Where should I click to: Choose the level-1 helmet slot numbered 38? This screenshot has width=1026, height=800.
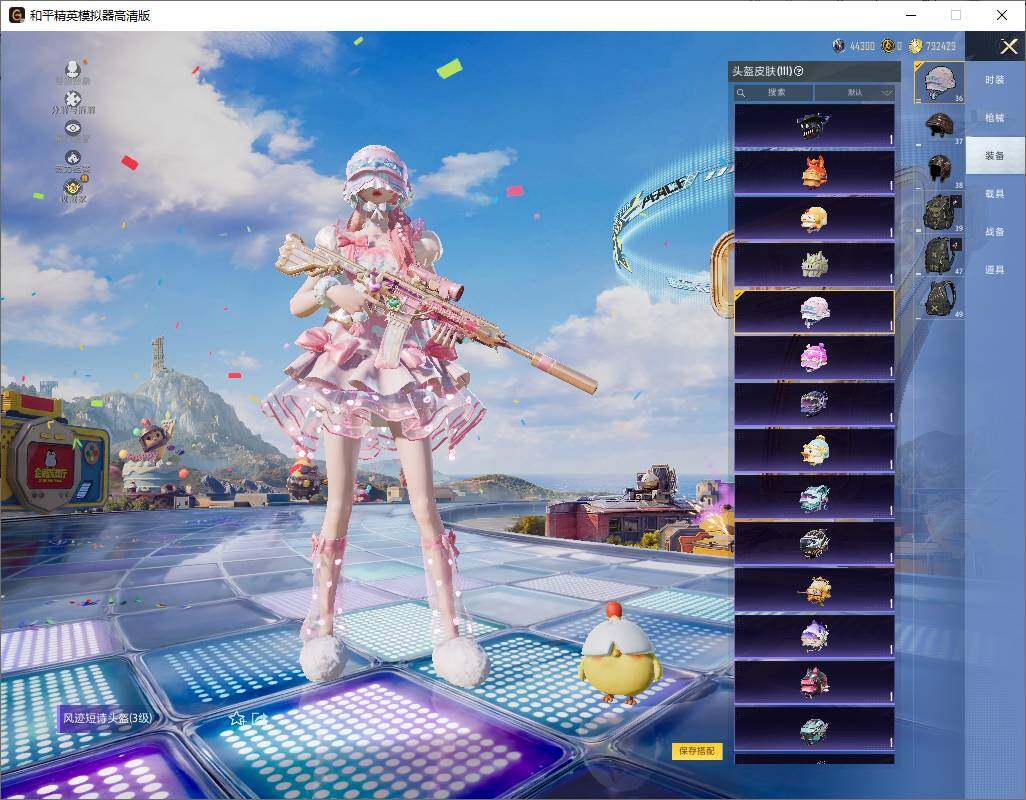[940, 169]
